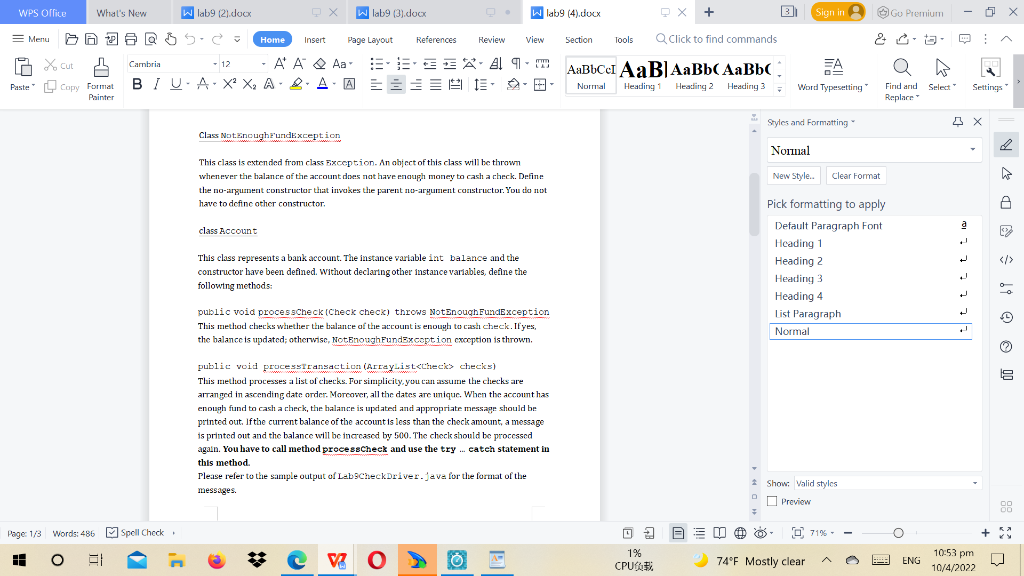Insert numbered list

(402, 63)
